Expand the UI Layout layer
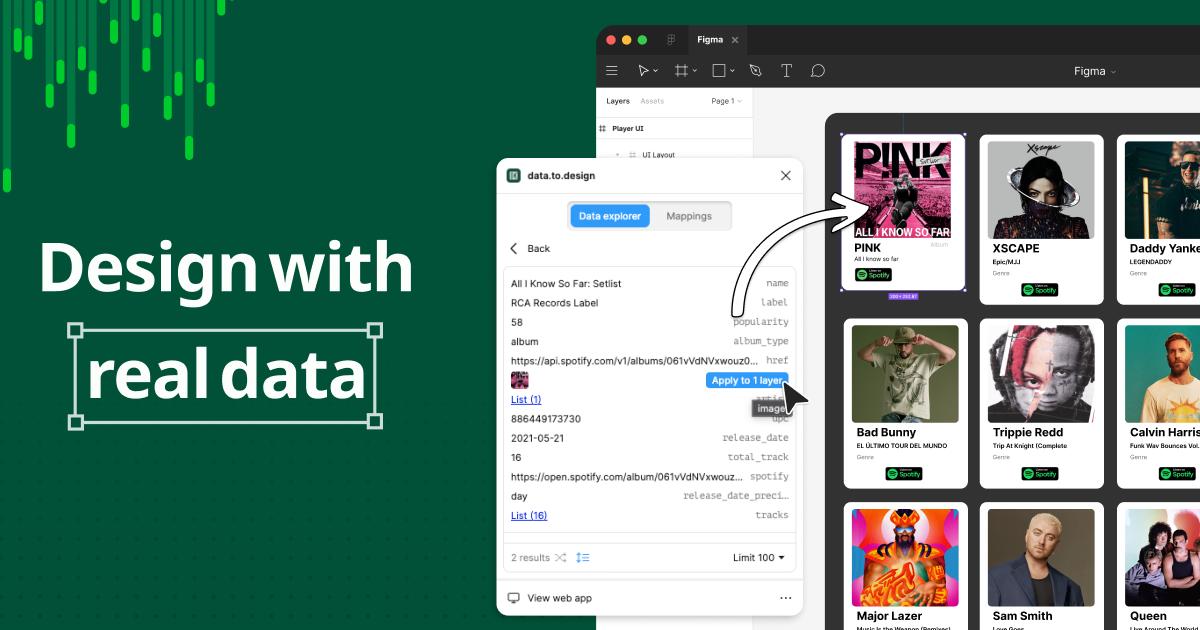Screen dimensions: 1200x630 [617, 155]
